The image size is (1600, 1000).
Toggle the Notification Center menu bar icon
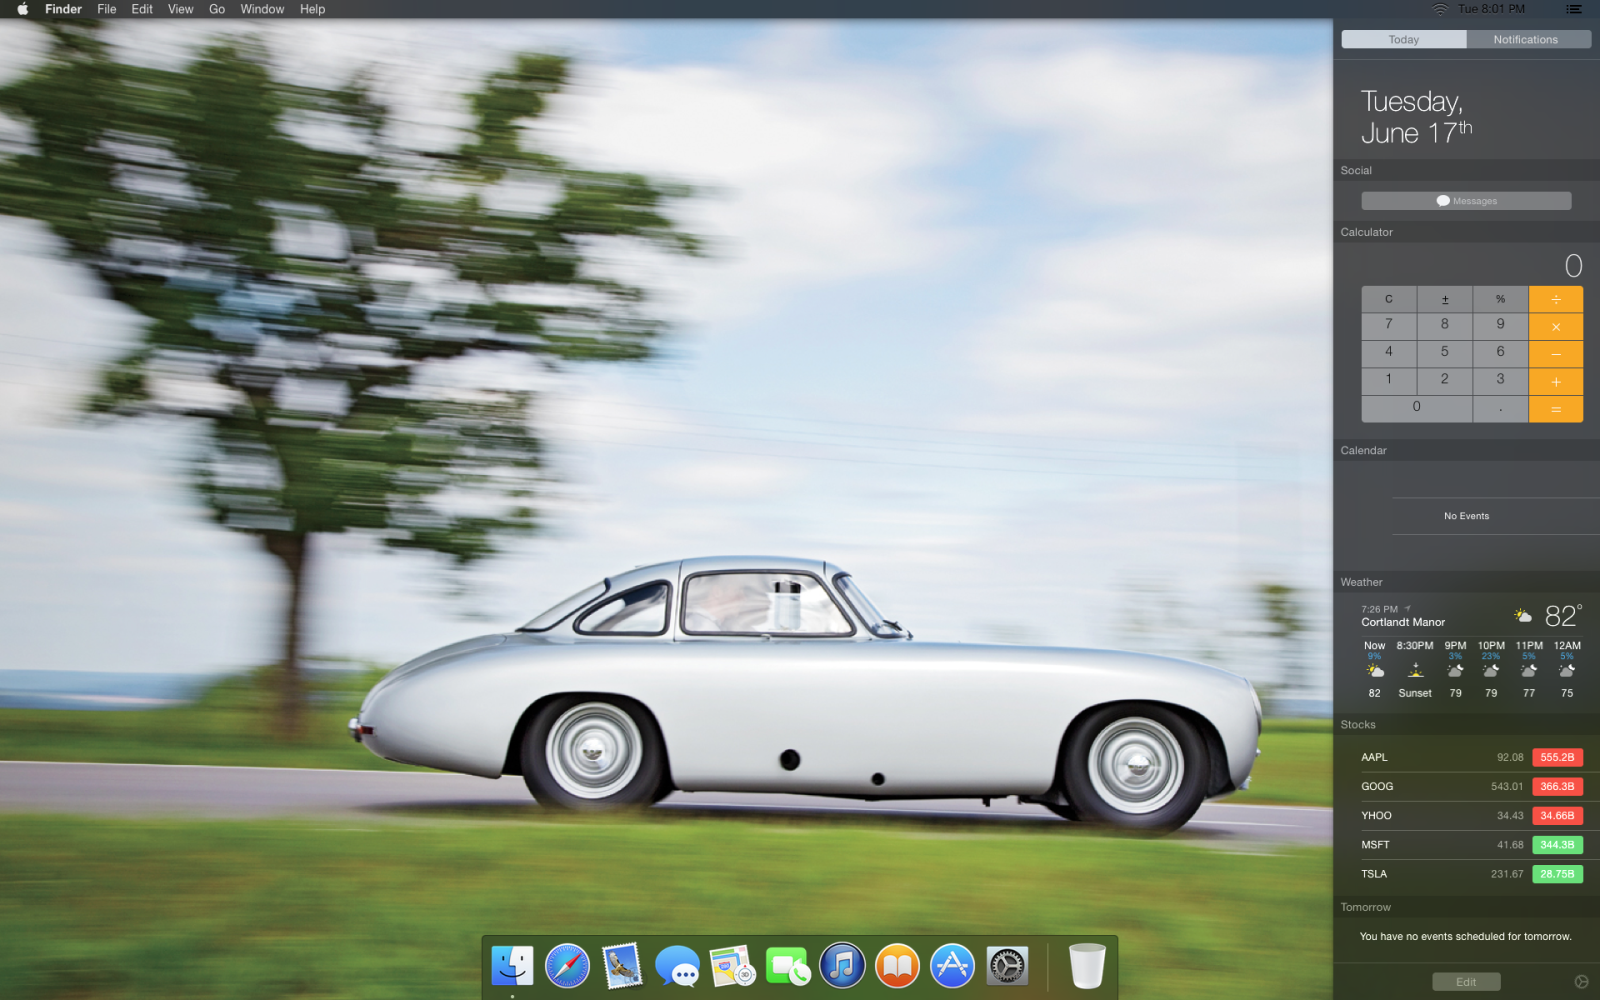pos(1573,9)
